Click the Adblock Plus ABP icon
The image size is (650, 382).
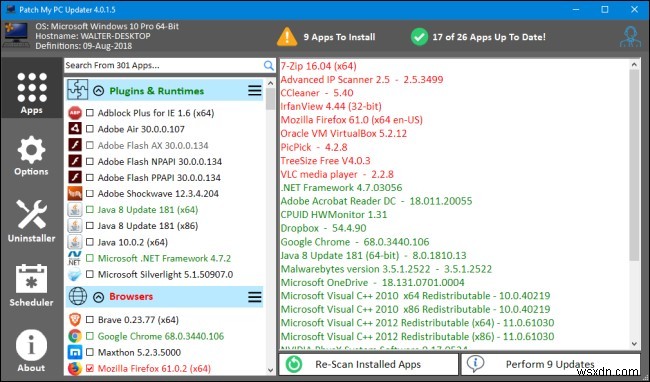(75, 113)
